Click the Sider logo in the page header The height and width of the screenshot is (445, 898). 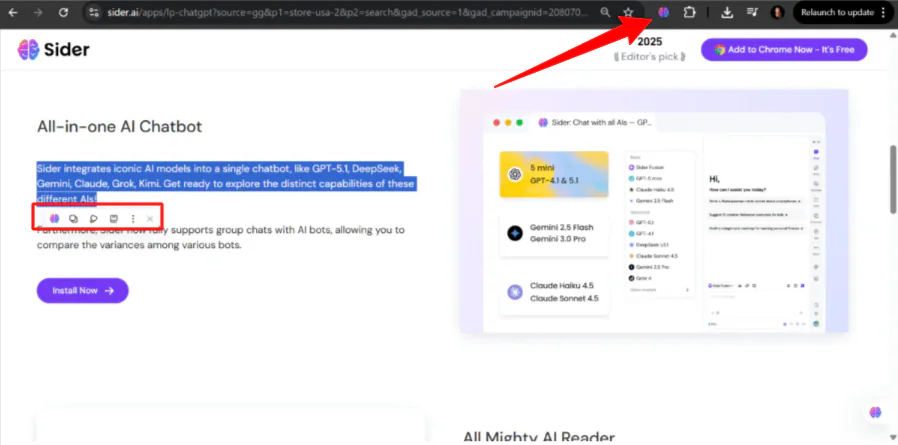(53, 50)
